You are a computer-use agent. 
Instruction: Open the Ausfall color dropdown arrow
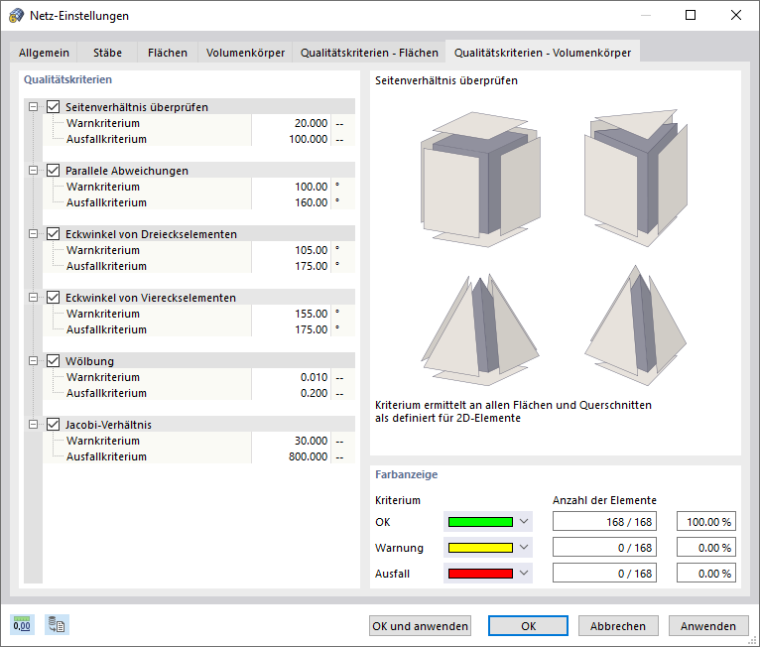[524, 573]
